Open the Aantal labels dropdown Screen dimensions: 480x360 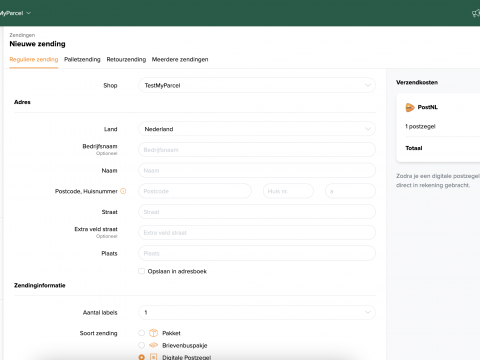257,312
